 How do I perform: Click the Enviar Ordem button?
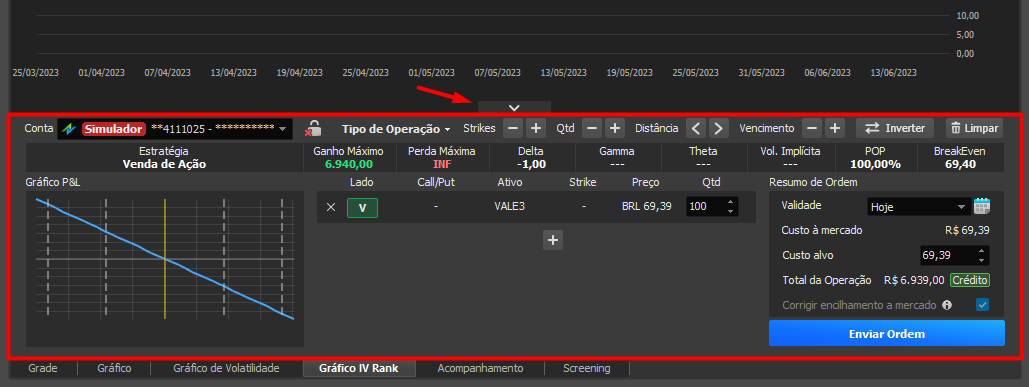(x=887, y=333)
